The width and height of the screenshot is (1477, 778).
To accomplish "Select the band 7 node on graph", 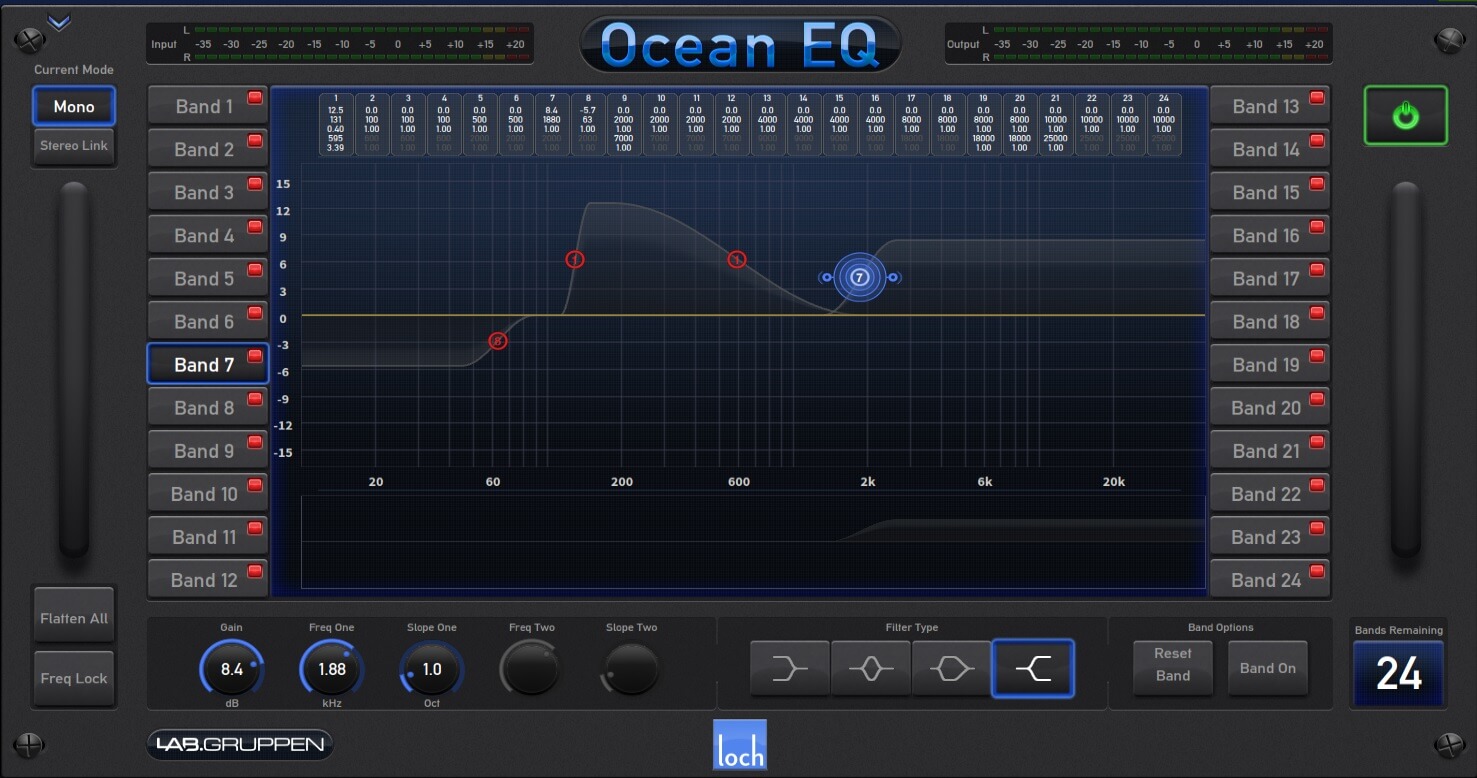I will tap(860, 277).
